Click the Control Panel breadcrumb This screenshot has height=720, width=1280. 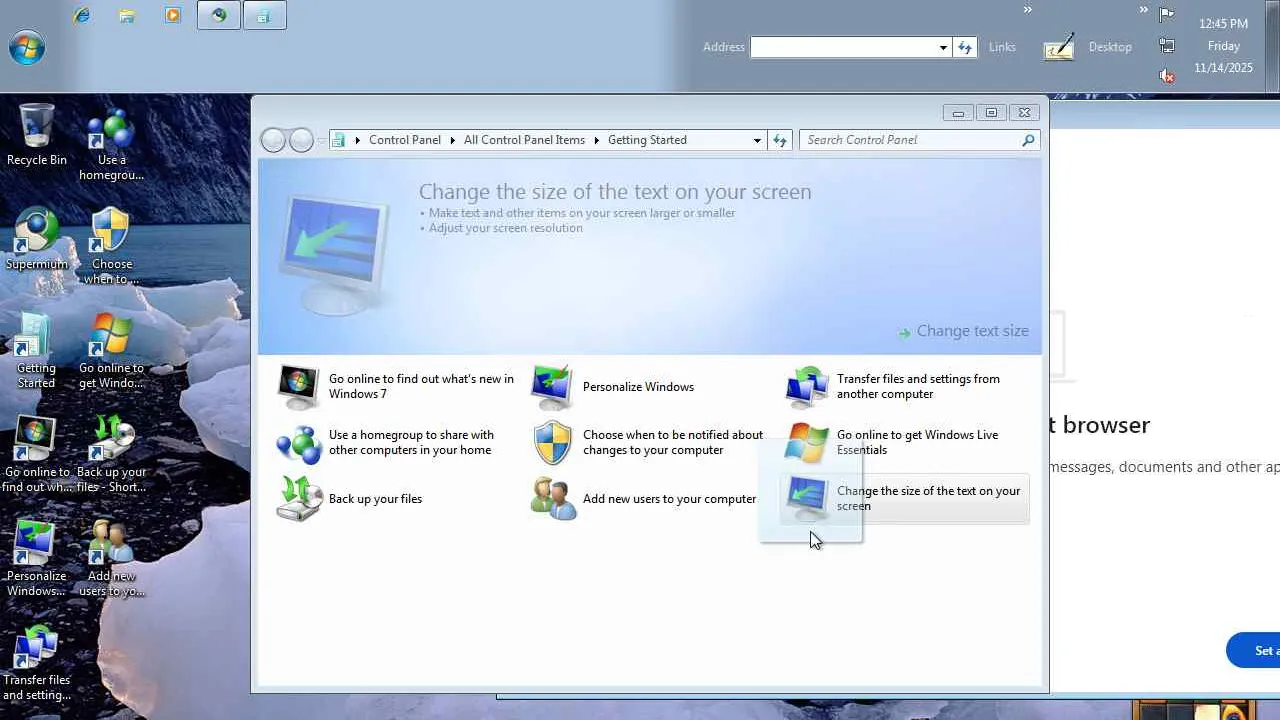point(405,140)
